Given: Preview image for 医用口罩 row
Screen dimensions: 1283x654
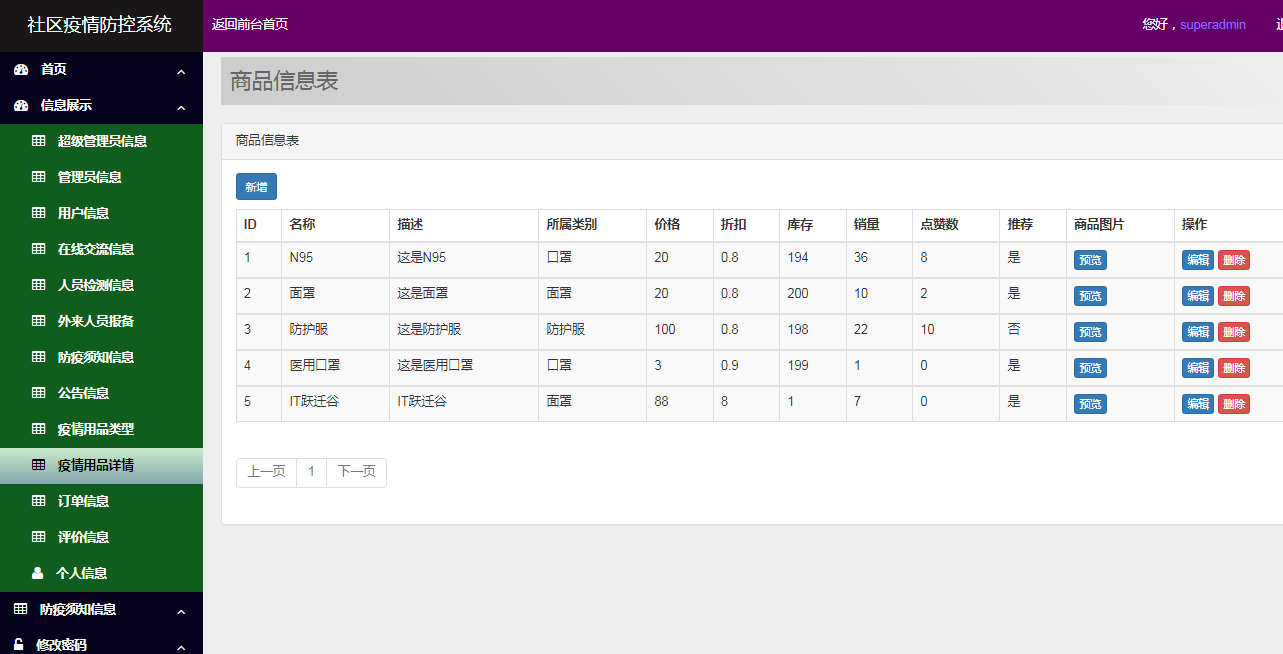Looking at the screenshot, I should coord(1090,368).
